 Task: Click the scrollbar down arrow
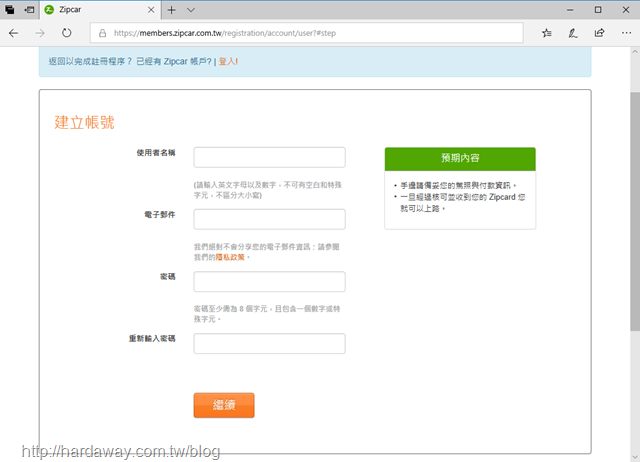click(x=635, y=457)
